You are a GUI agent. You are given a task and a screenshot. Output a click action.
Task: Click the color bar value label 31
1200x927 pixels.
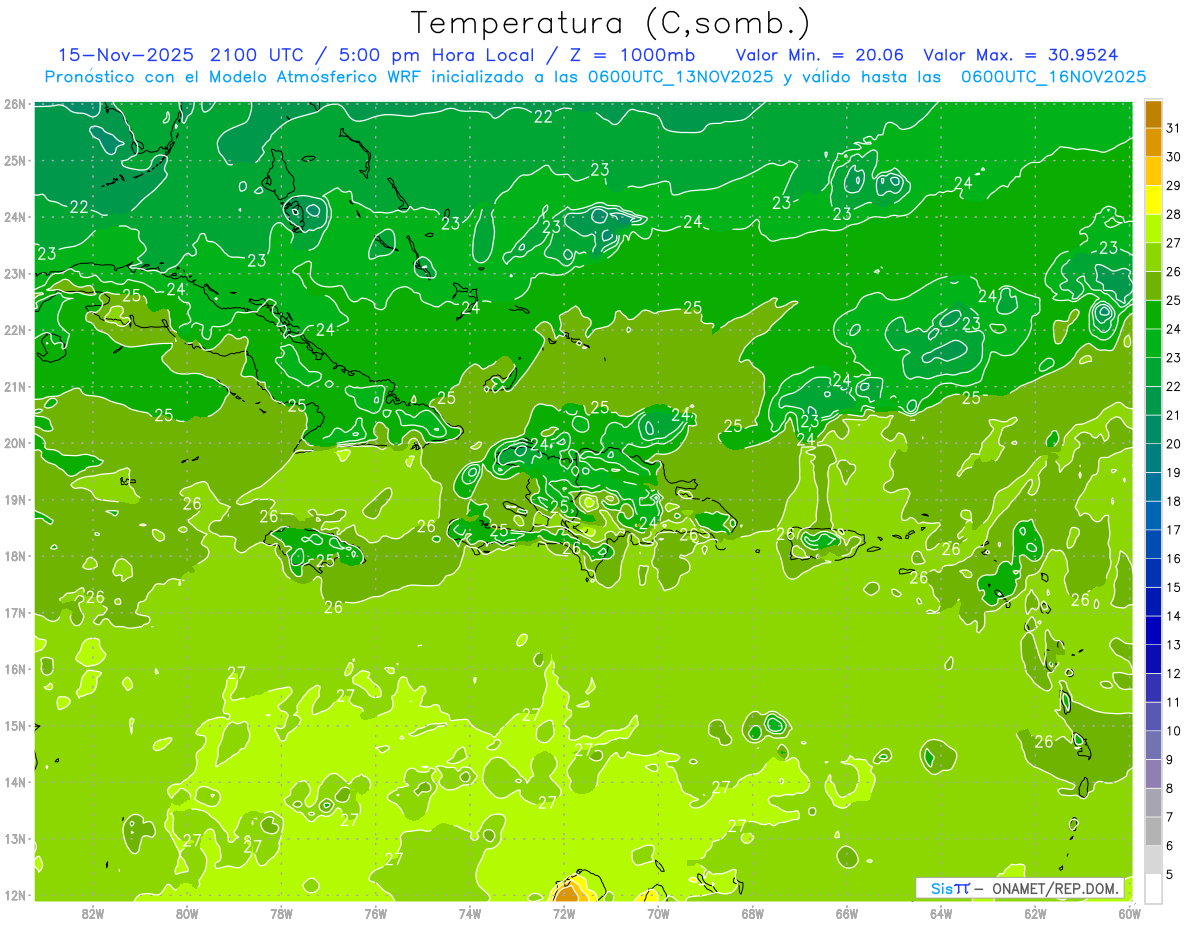click(1174, 127)
